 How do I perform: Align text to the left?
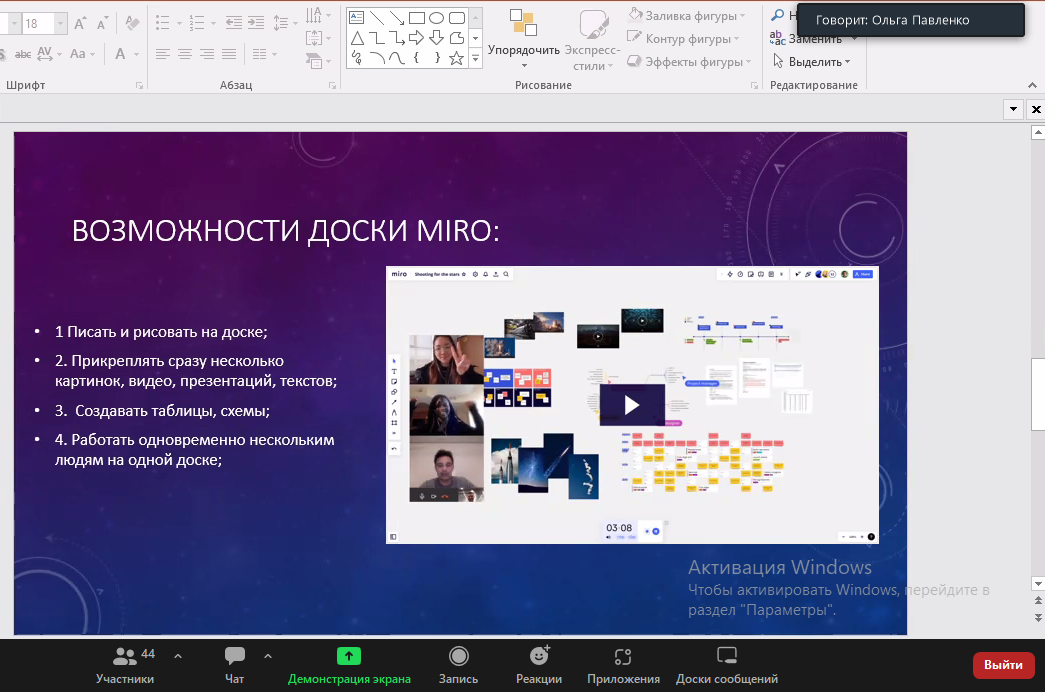163,54
